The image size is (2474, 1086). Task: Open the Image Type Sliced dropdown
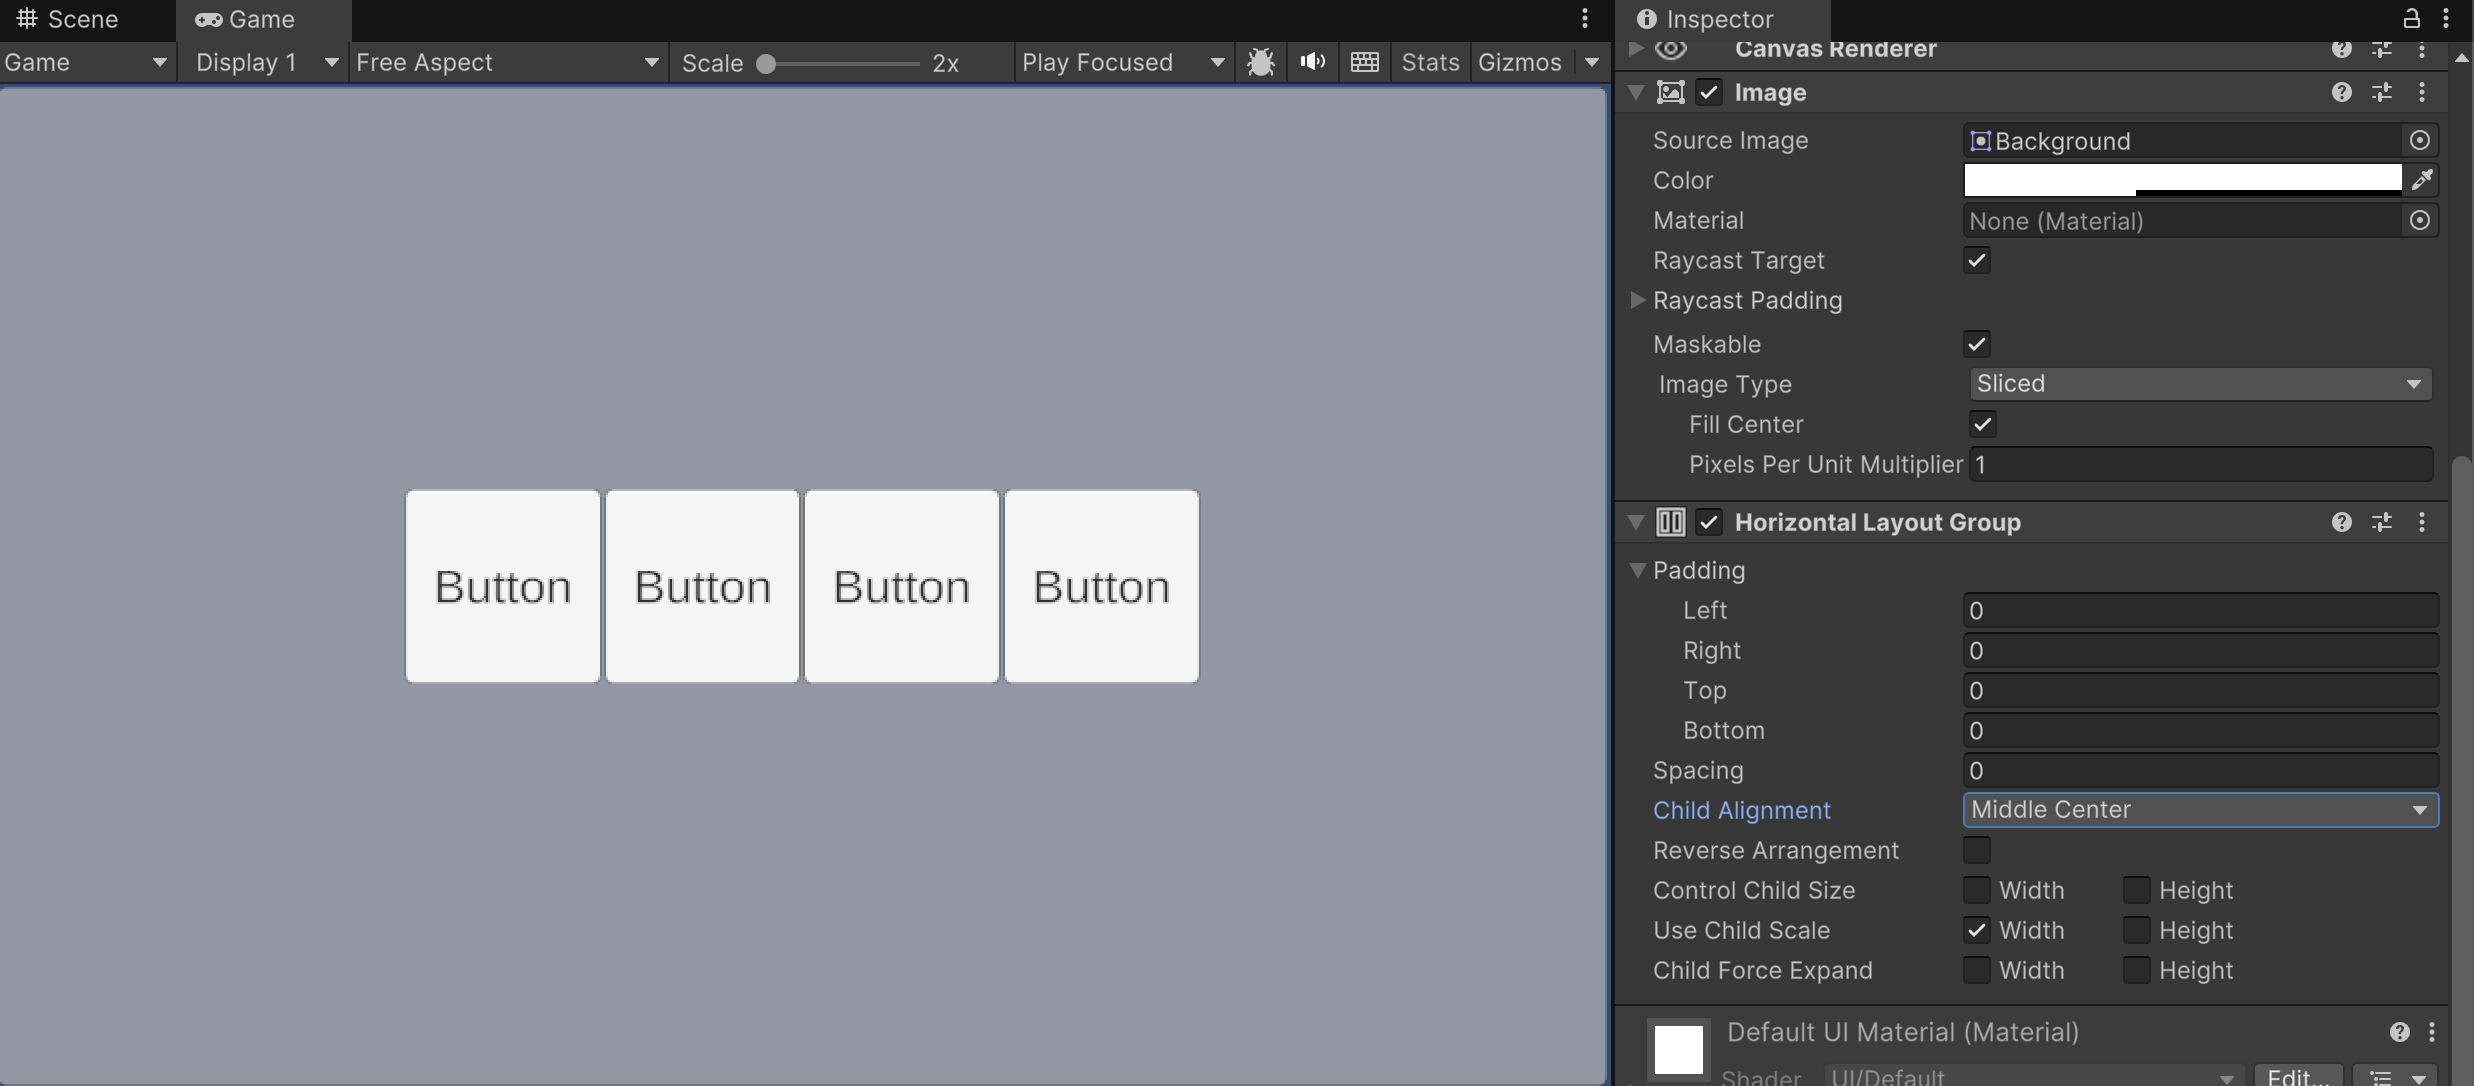click(2200, 384)
